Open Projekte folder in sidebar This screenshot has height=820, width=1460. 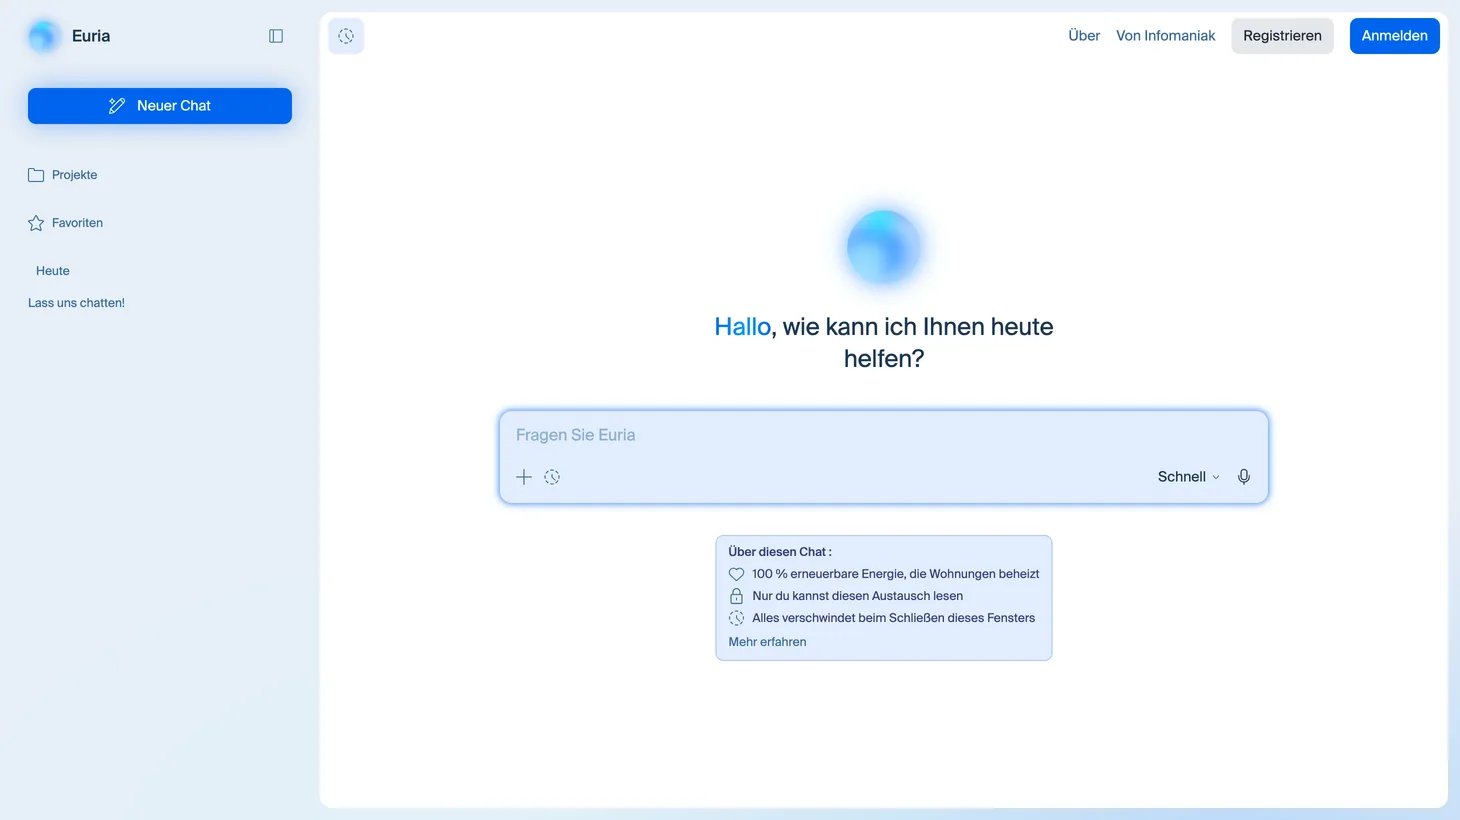(74, 175)
